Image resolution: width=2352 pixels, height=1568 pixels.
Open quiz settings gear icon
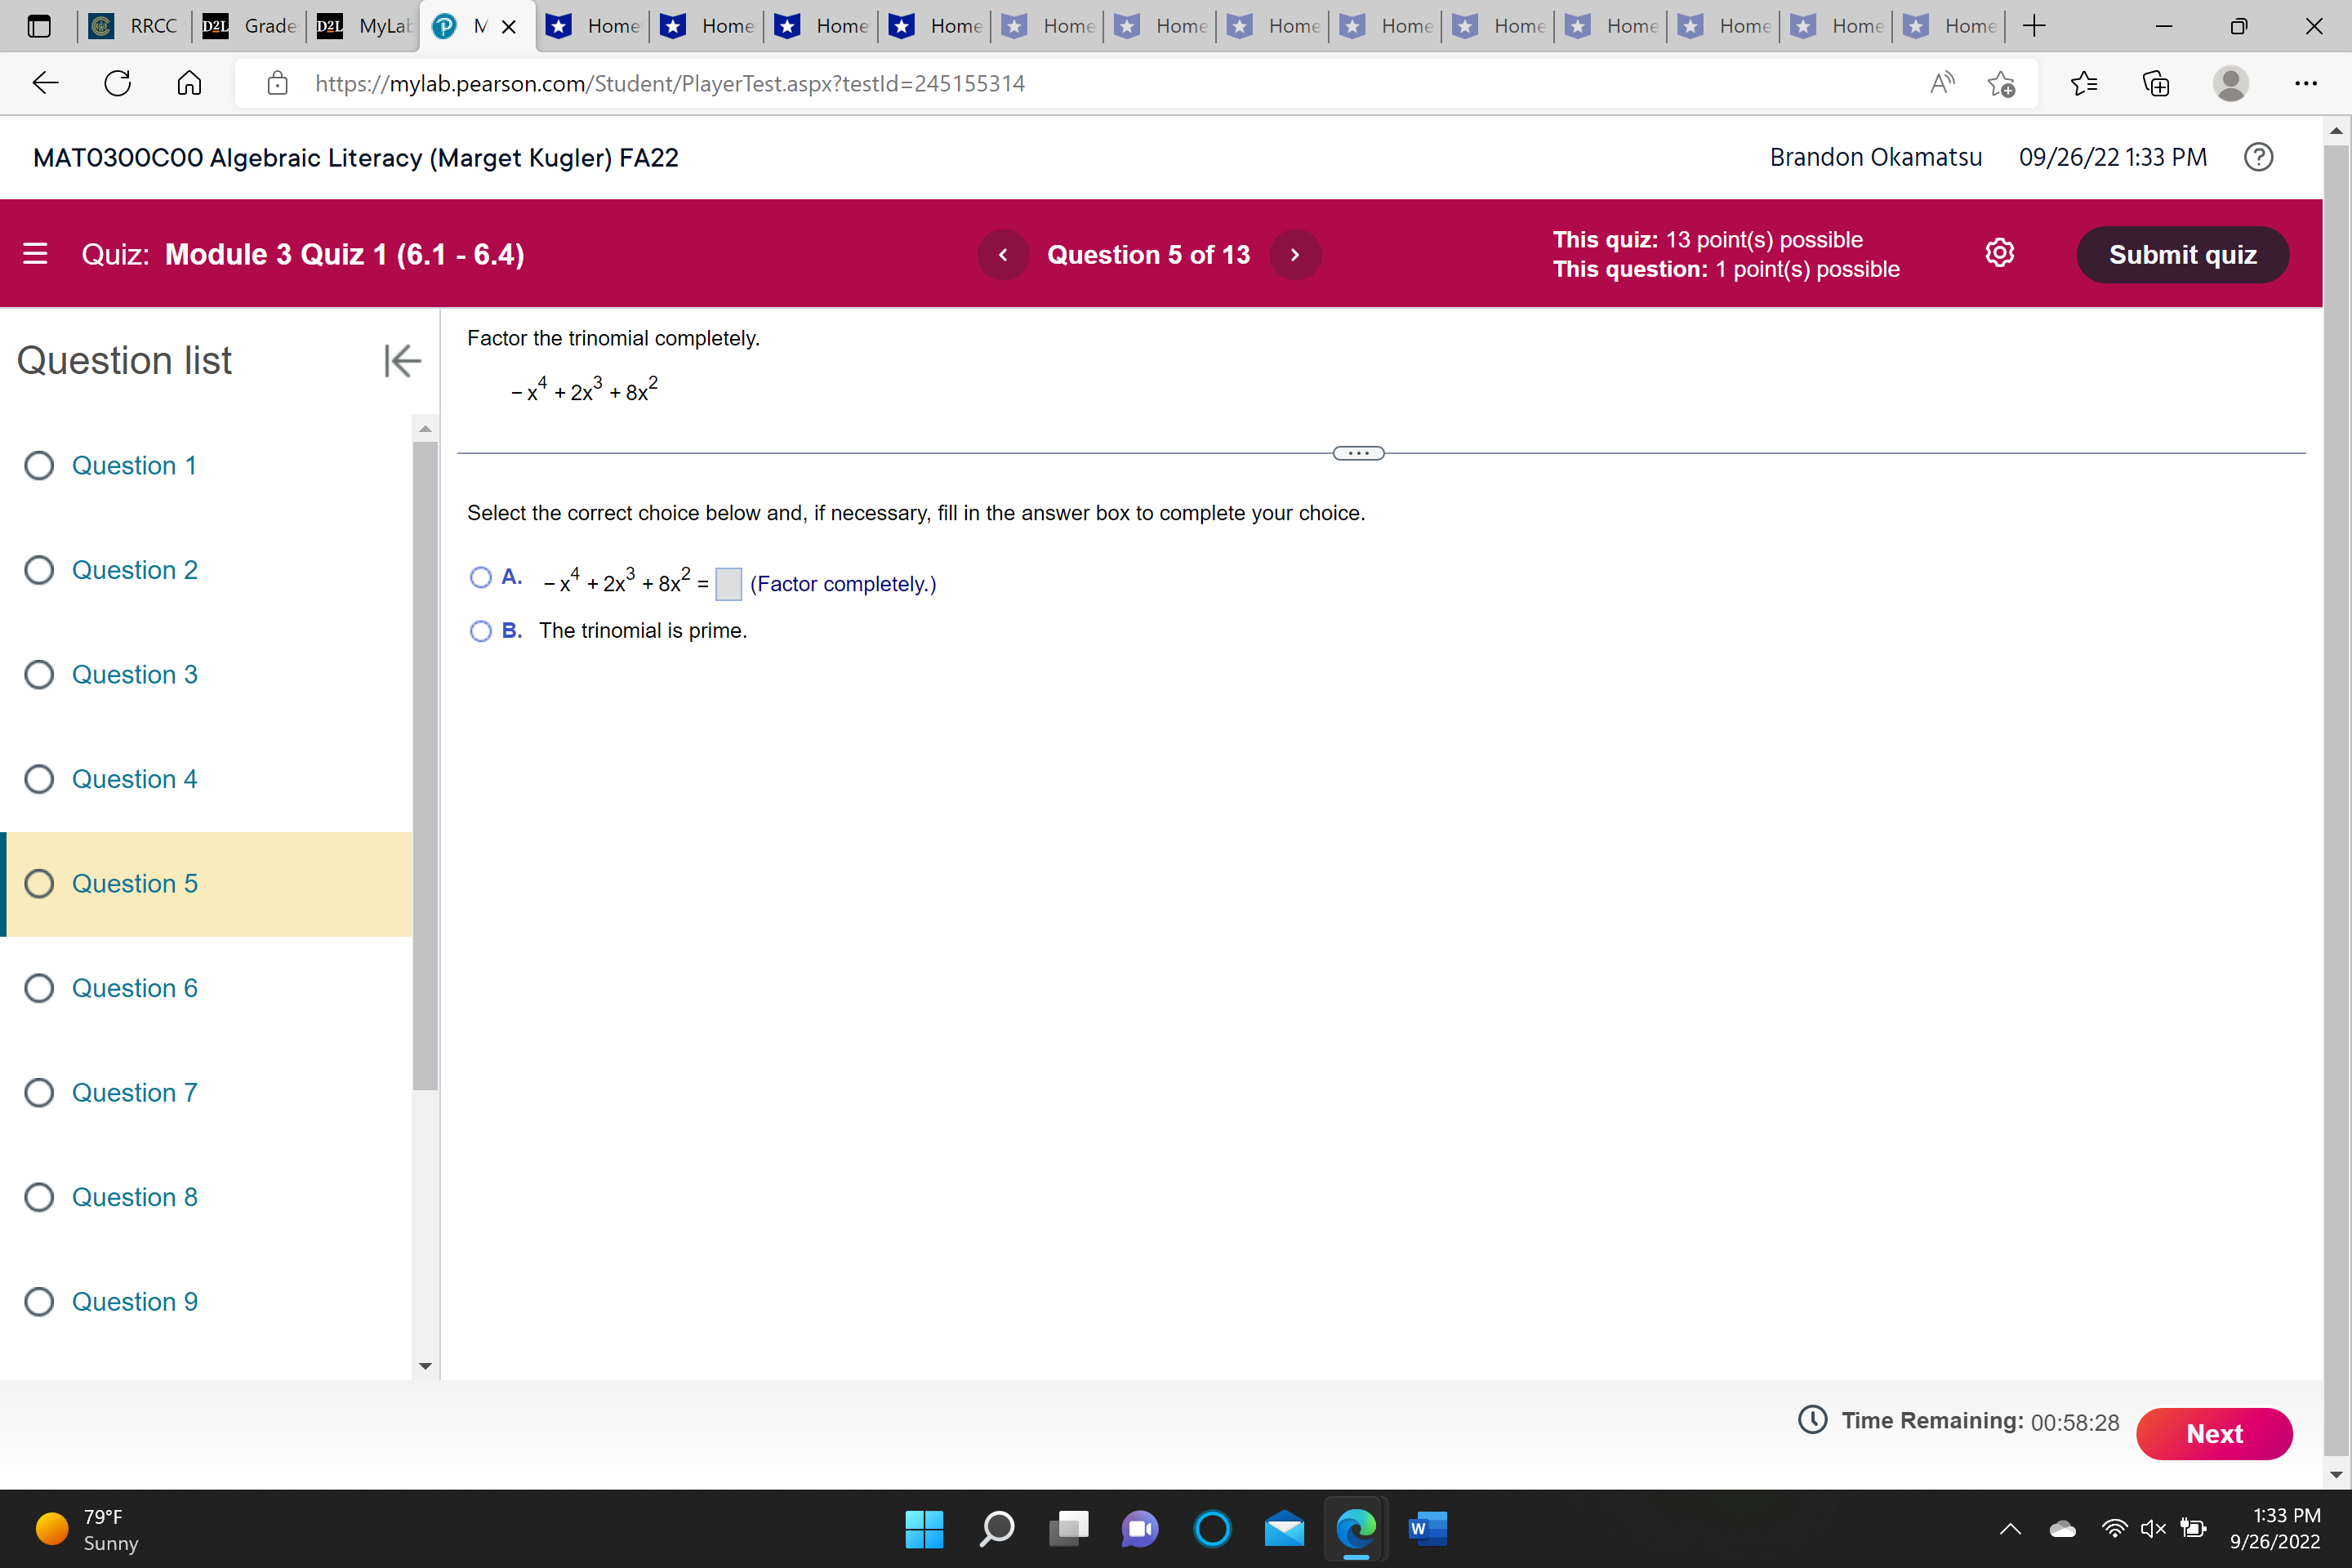coord(1999,254)
